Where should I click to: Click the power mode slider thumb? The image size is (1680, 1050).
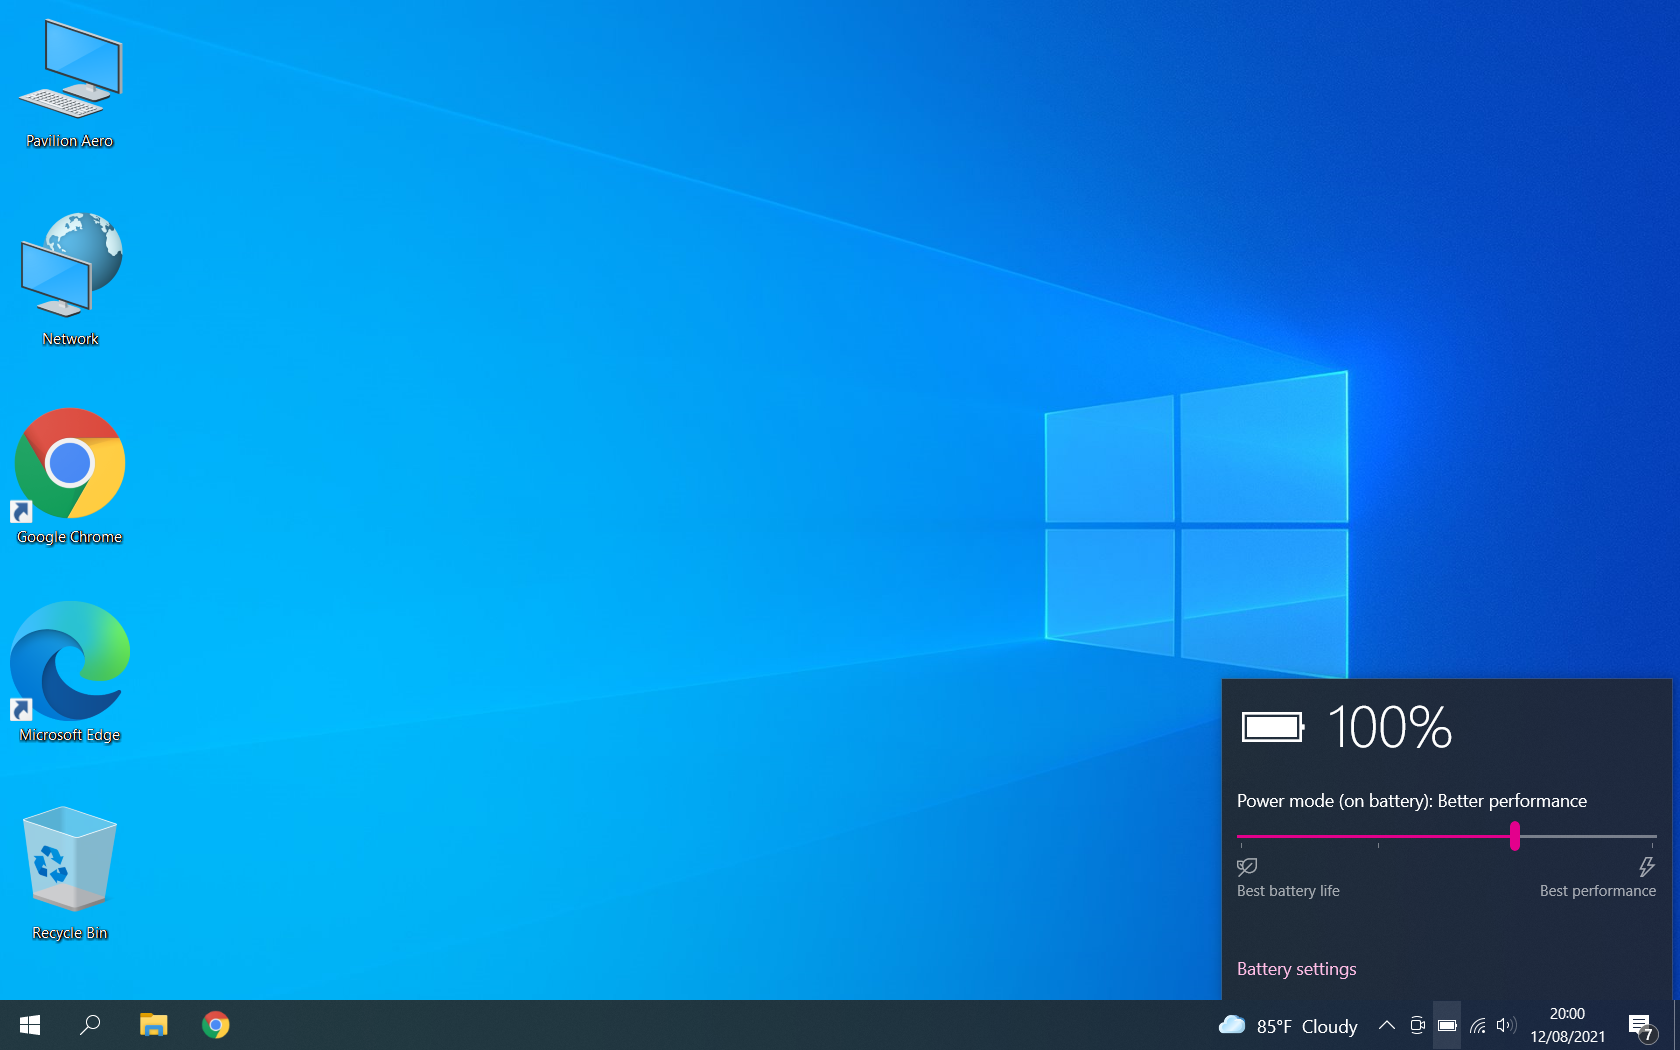click(x=1515, y=836)
